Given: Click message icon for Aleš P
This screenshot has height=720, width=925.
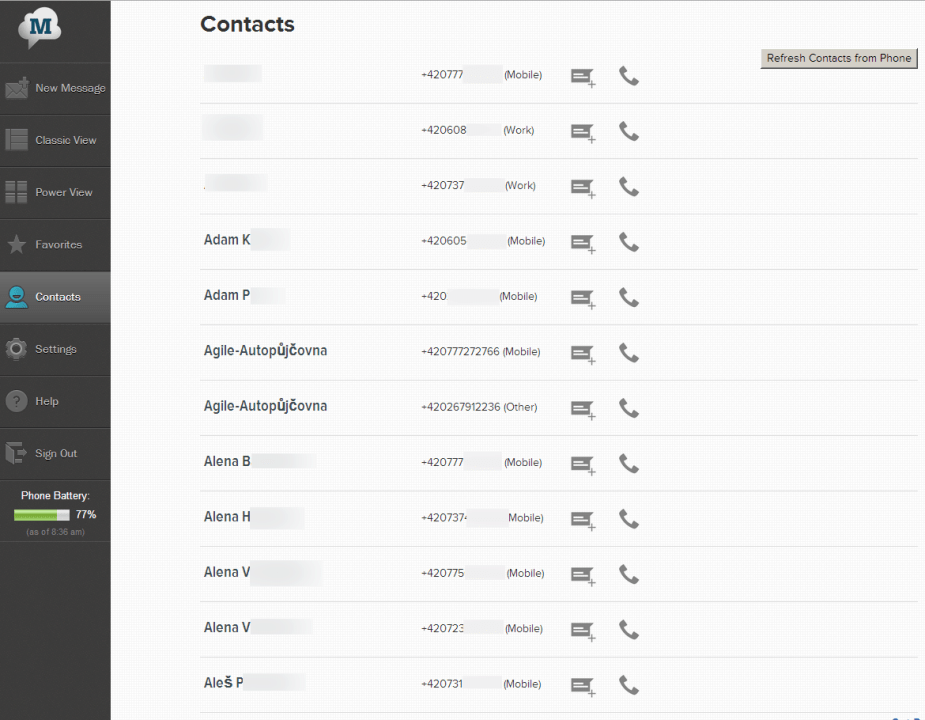Looking at the screenshot, I should coord(581,685).
